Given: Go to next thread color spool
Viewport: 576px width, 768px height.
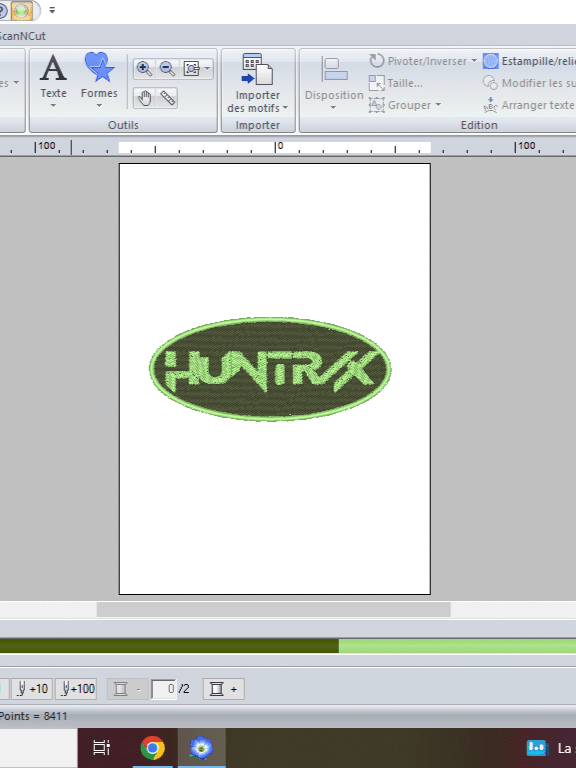Looking at the screenshot, I should pos(223,689).
